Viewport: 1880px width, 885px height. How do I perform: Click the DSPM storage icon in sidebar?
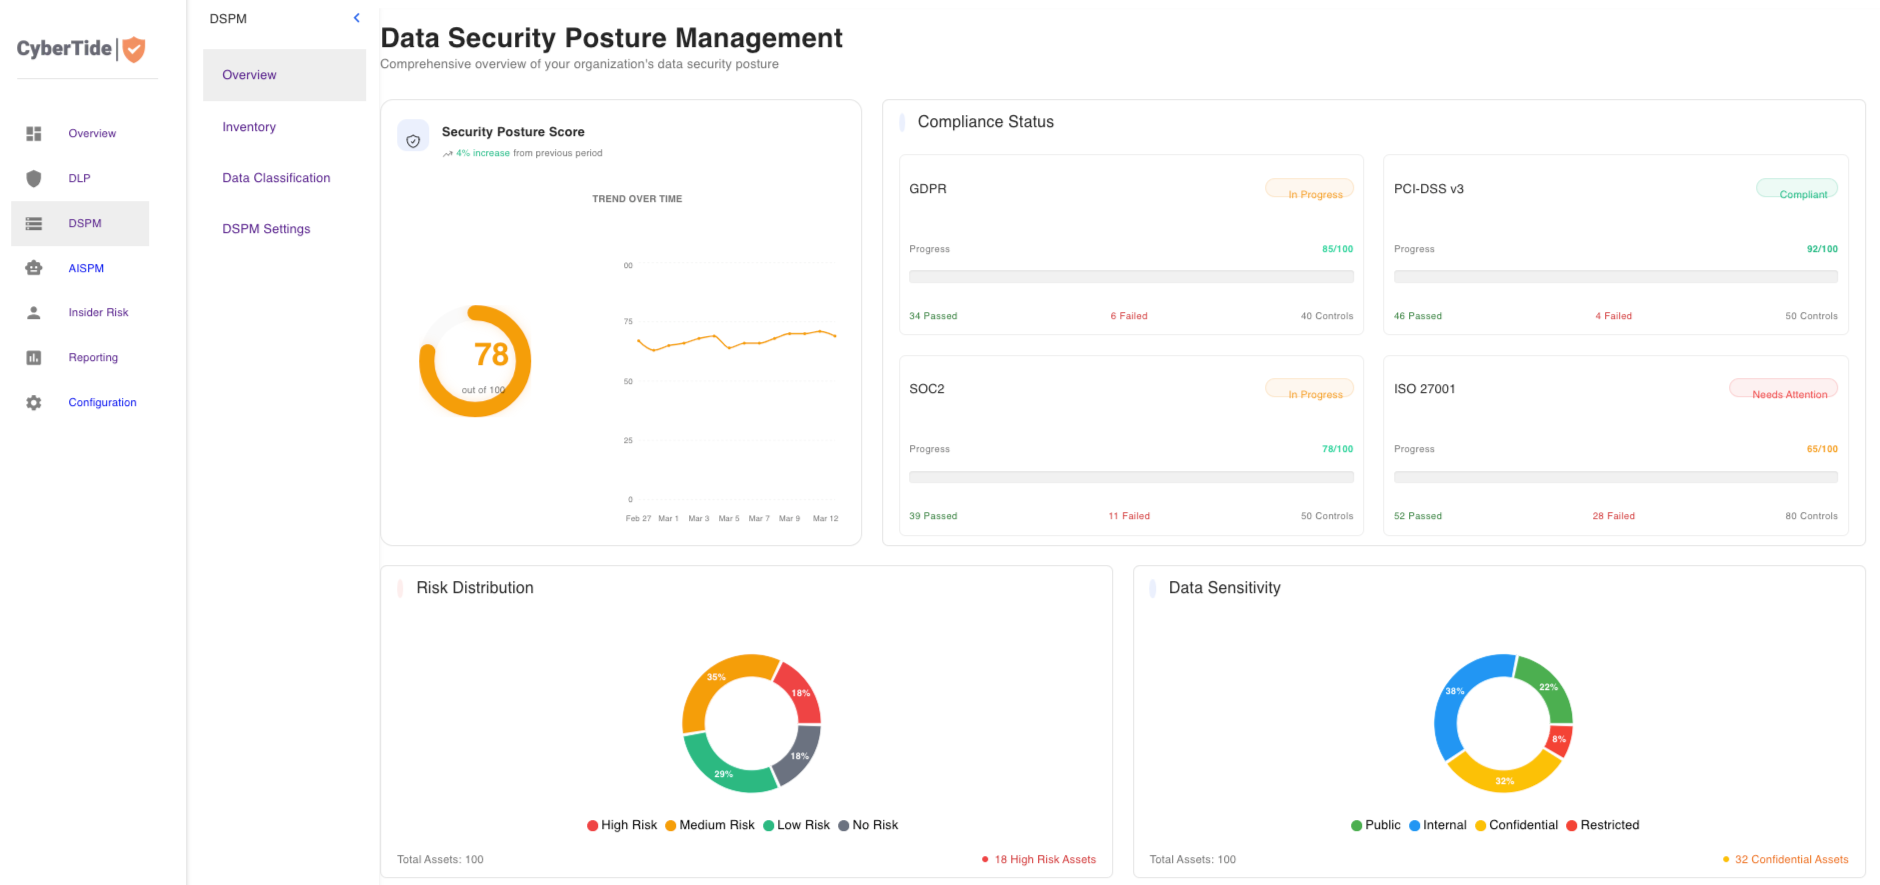(34, 224)
